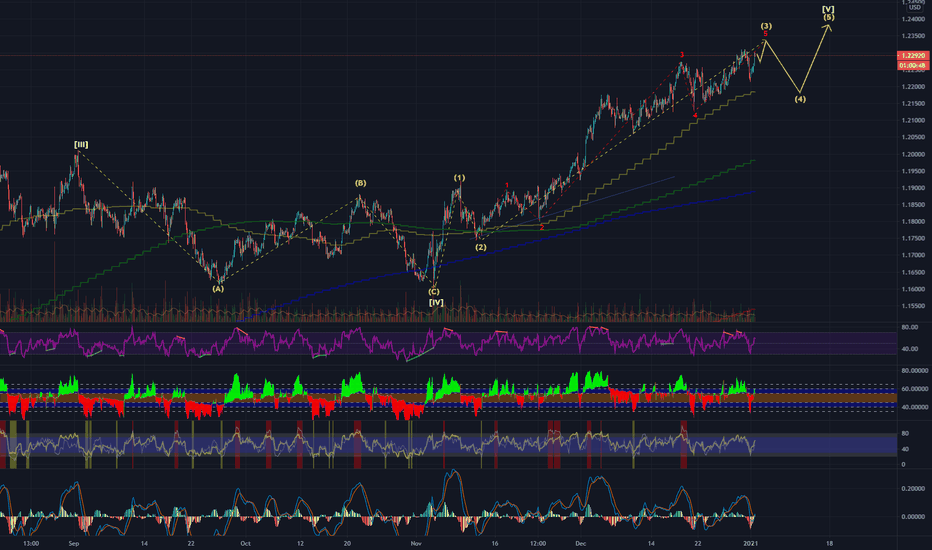The image size is (932, 550).
Task: Click the 60.00000 axis value of the green-red oscillator
Action: [915, 389]
